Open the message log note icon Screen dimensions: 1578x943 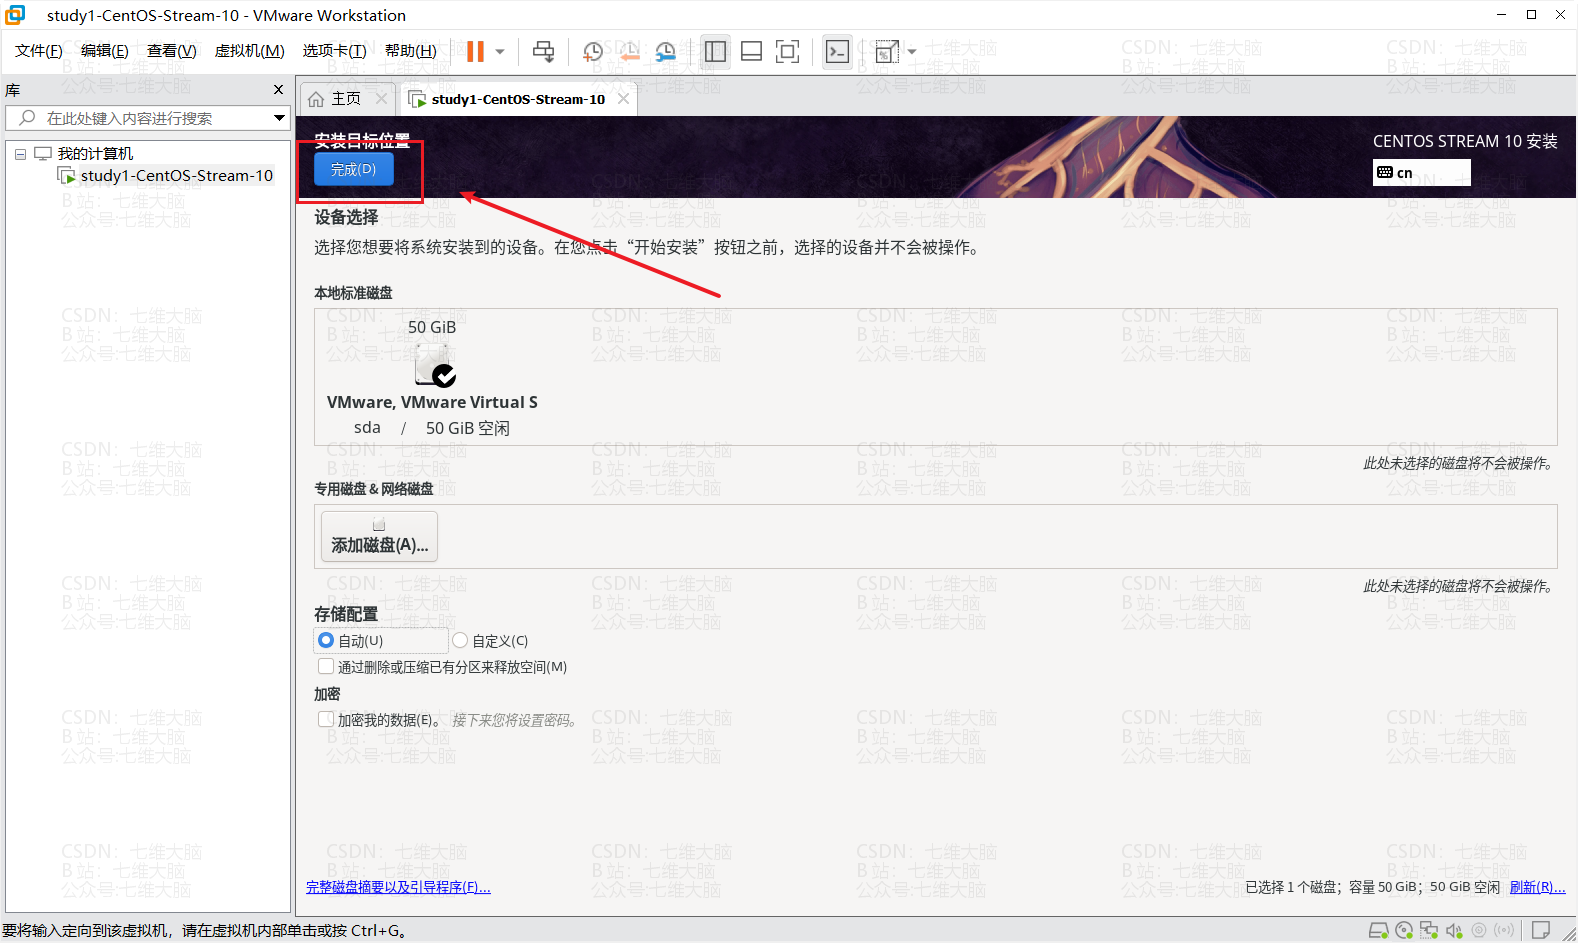1541,930
